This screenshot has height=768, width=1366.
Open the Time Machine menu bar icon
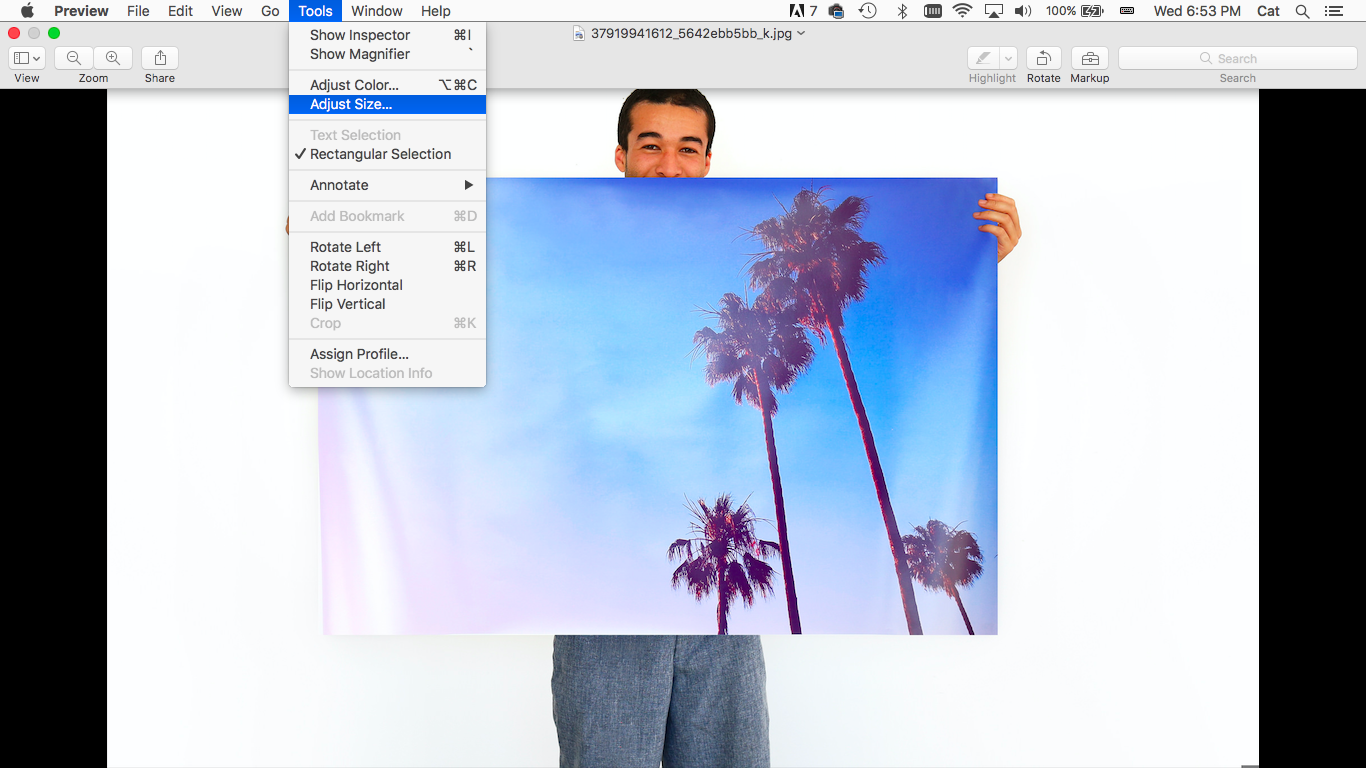coord(868,11)
